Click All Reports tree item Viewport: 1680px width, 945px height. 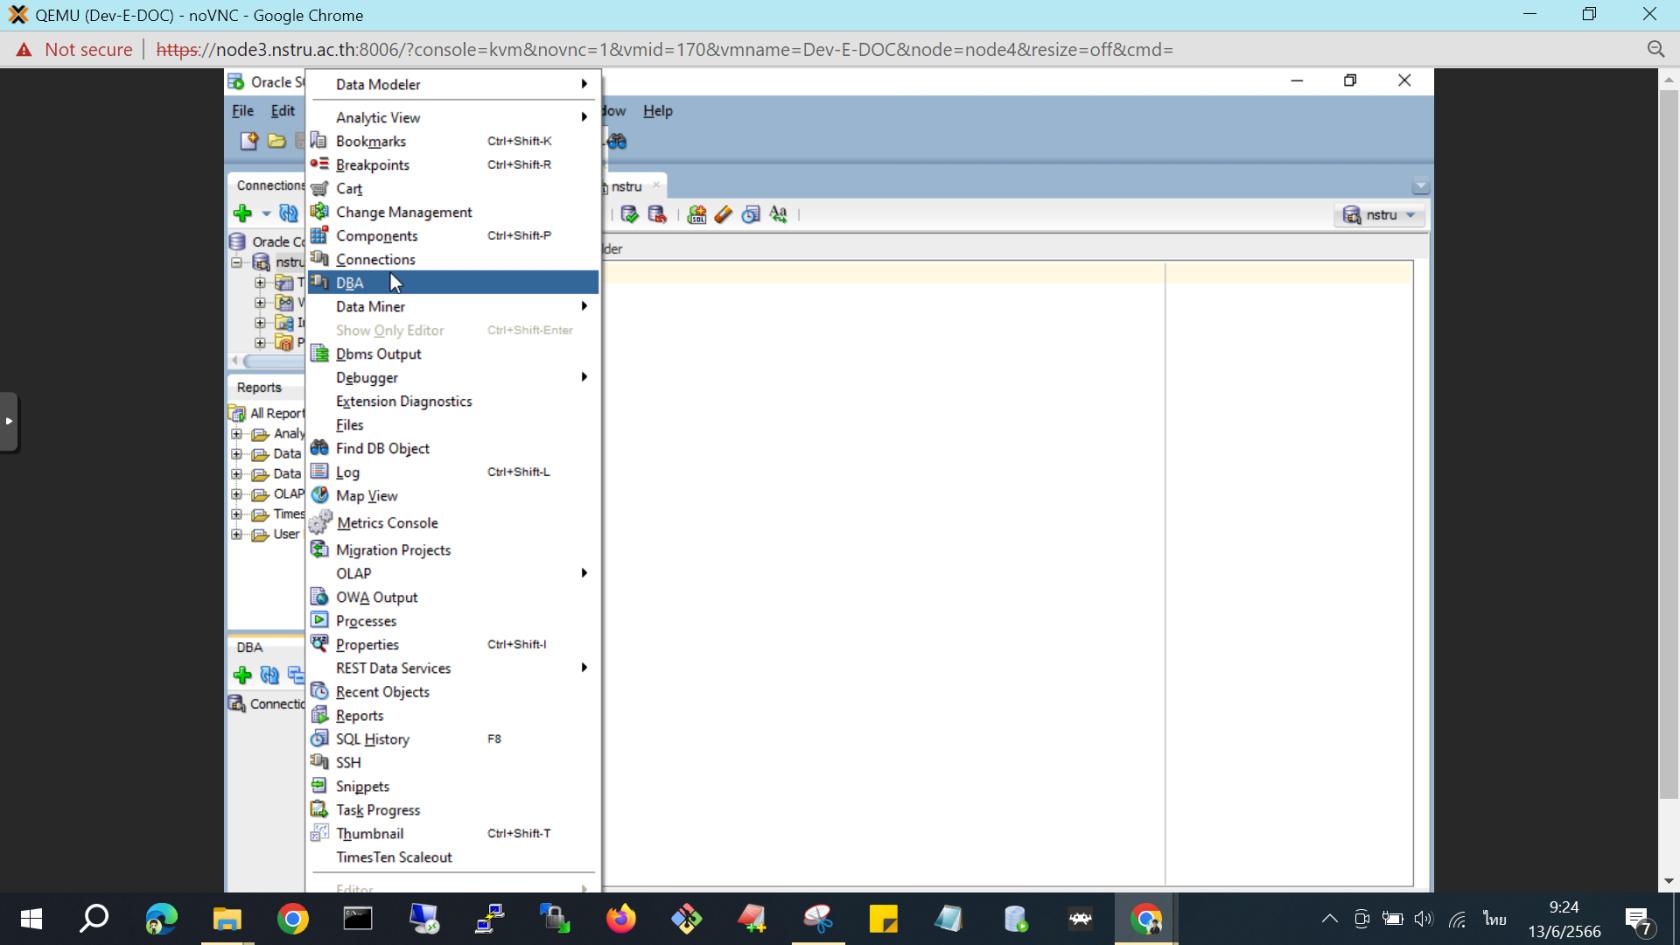pyautogui.click(x=267, y=413)
